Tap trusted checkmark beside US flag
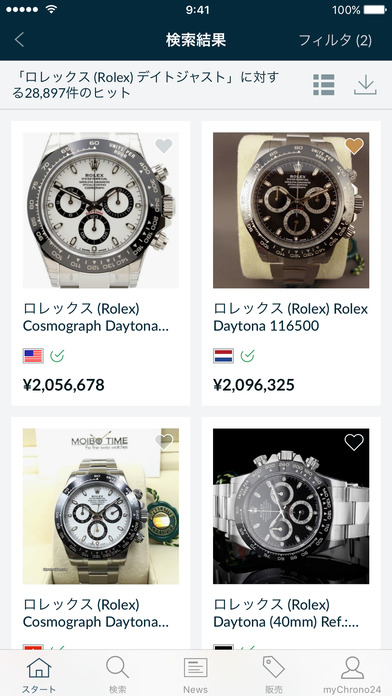The height and width of the screenshot is (696, 392). tap(57, 356)
